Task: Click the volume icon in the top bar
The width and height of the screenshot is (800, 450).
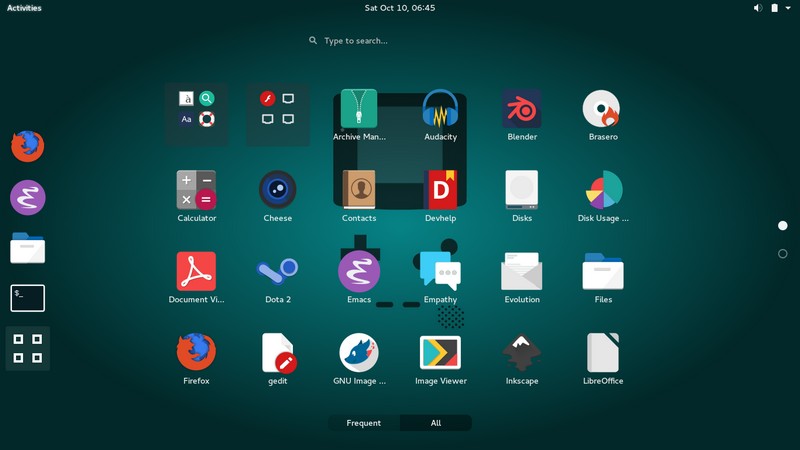Action: click(x=758, y=8)
